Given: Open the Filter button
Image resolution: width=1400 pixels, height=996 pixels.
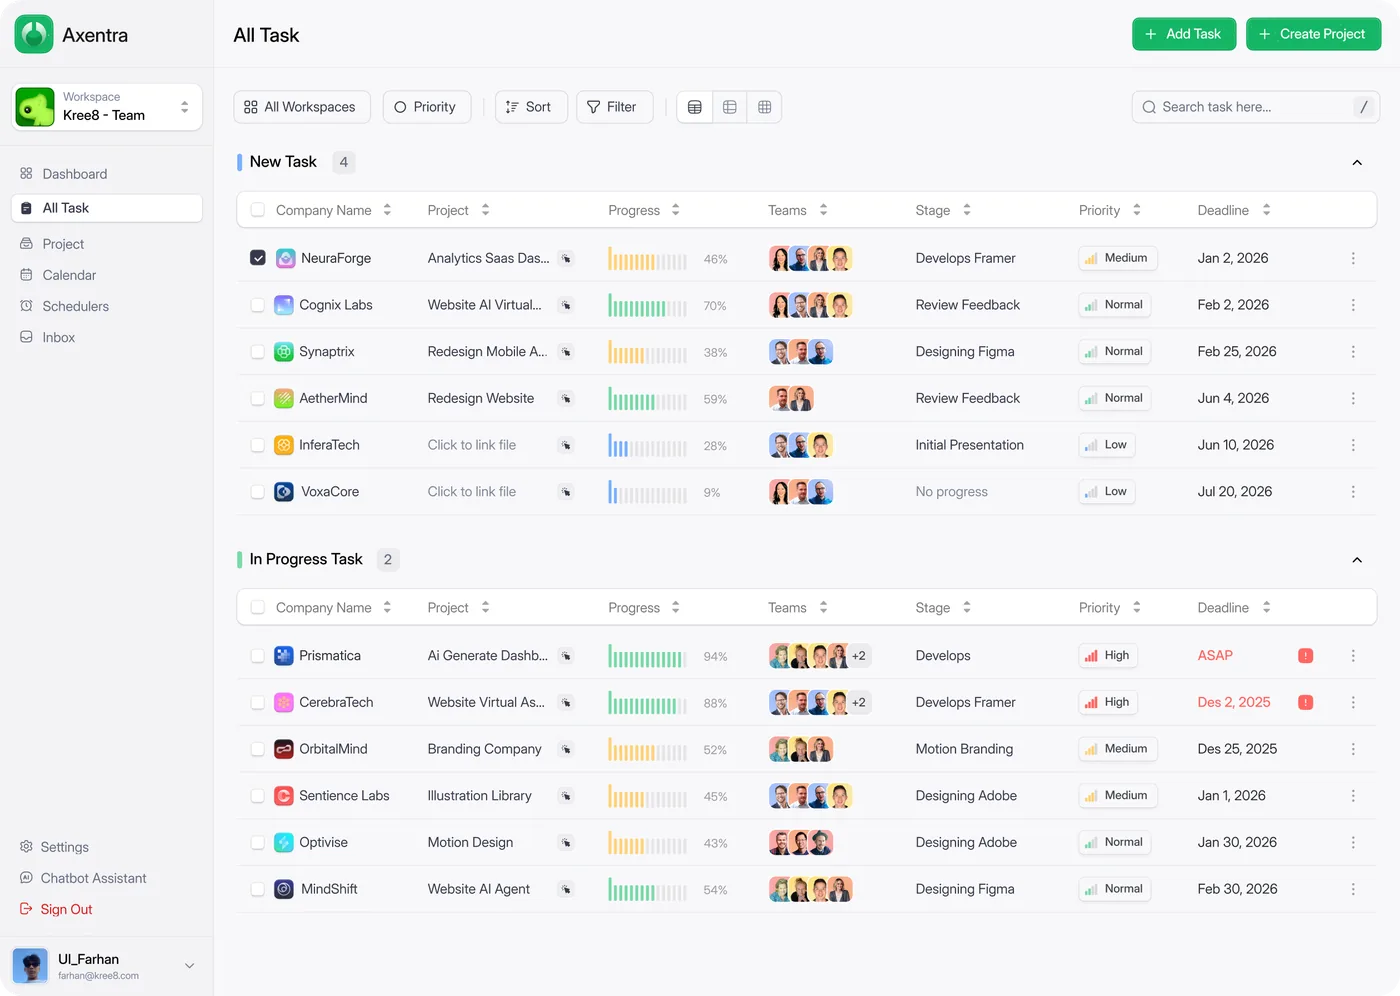Looking at the screenshot, I should tap(614, 107).
